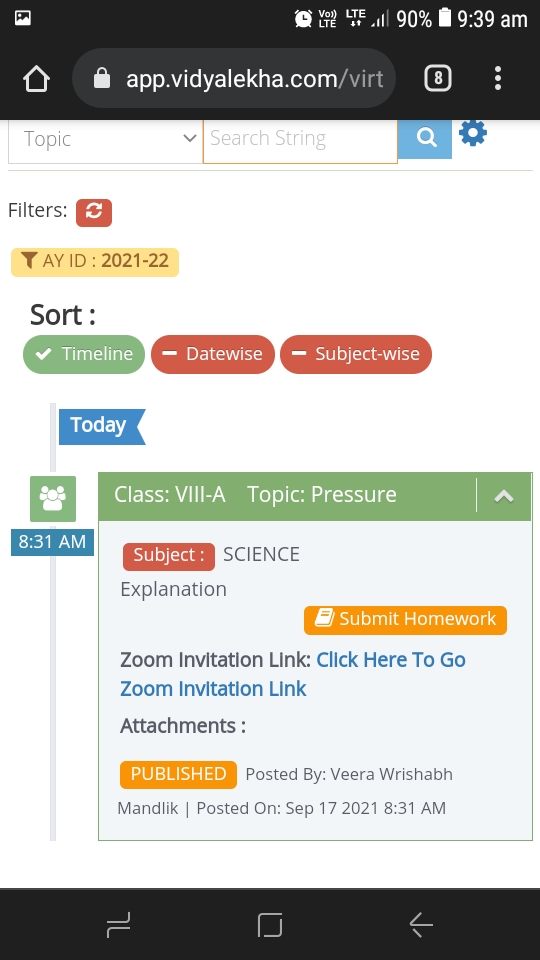
Task: Tap the Android recent apps button
Action: [x=118, y=924]
